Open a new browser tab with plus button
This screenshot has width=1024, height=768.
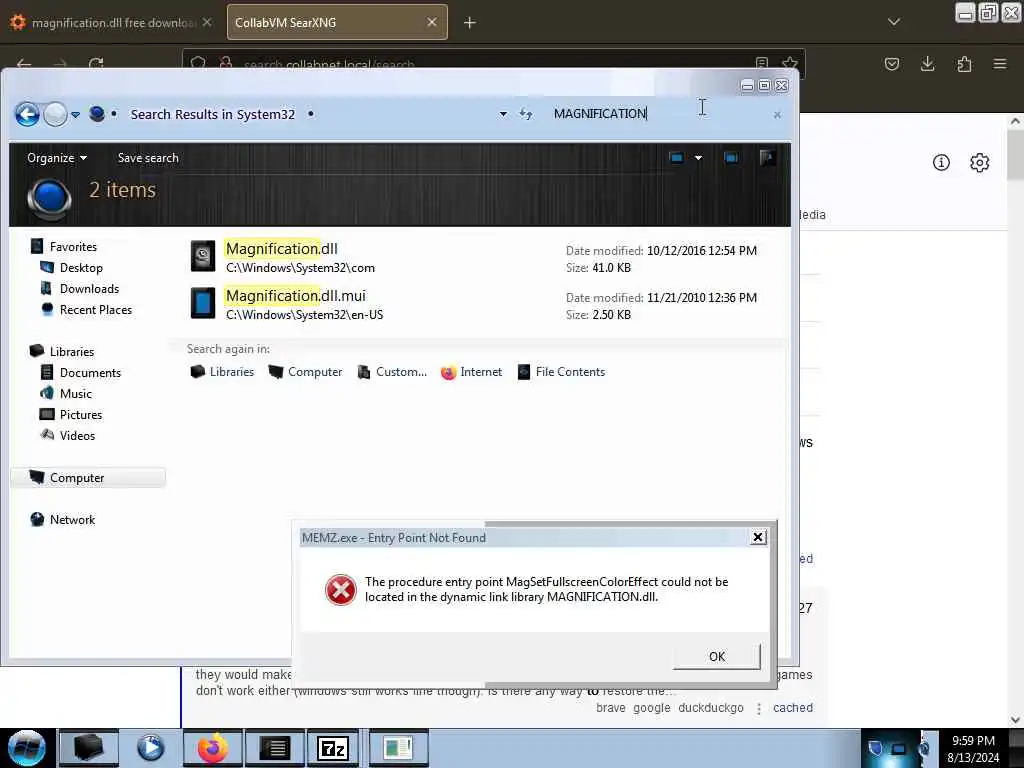470,23
